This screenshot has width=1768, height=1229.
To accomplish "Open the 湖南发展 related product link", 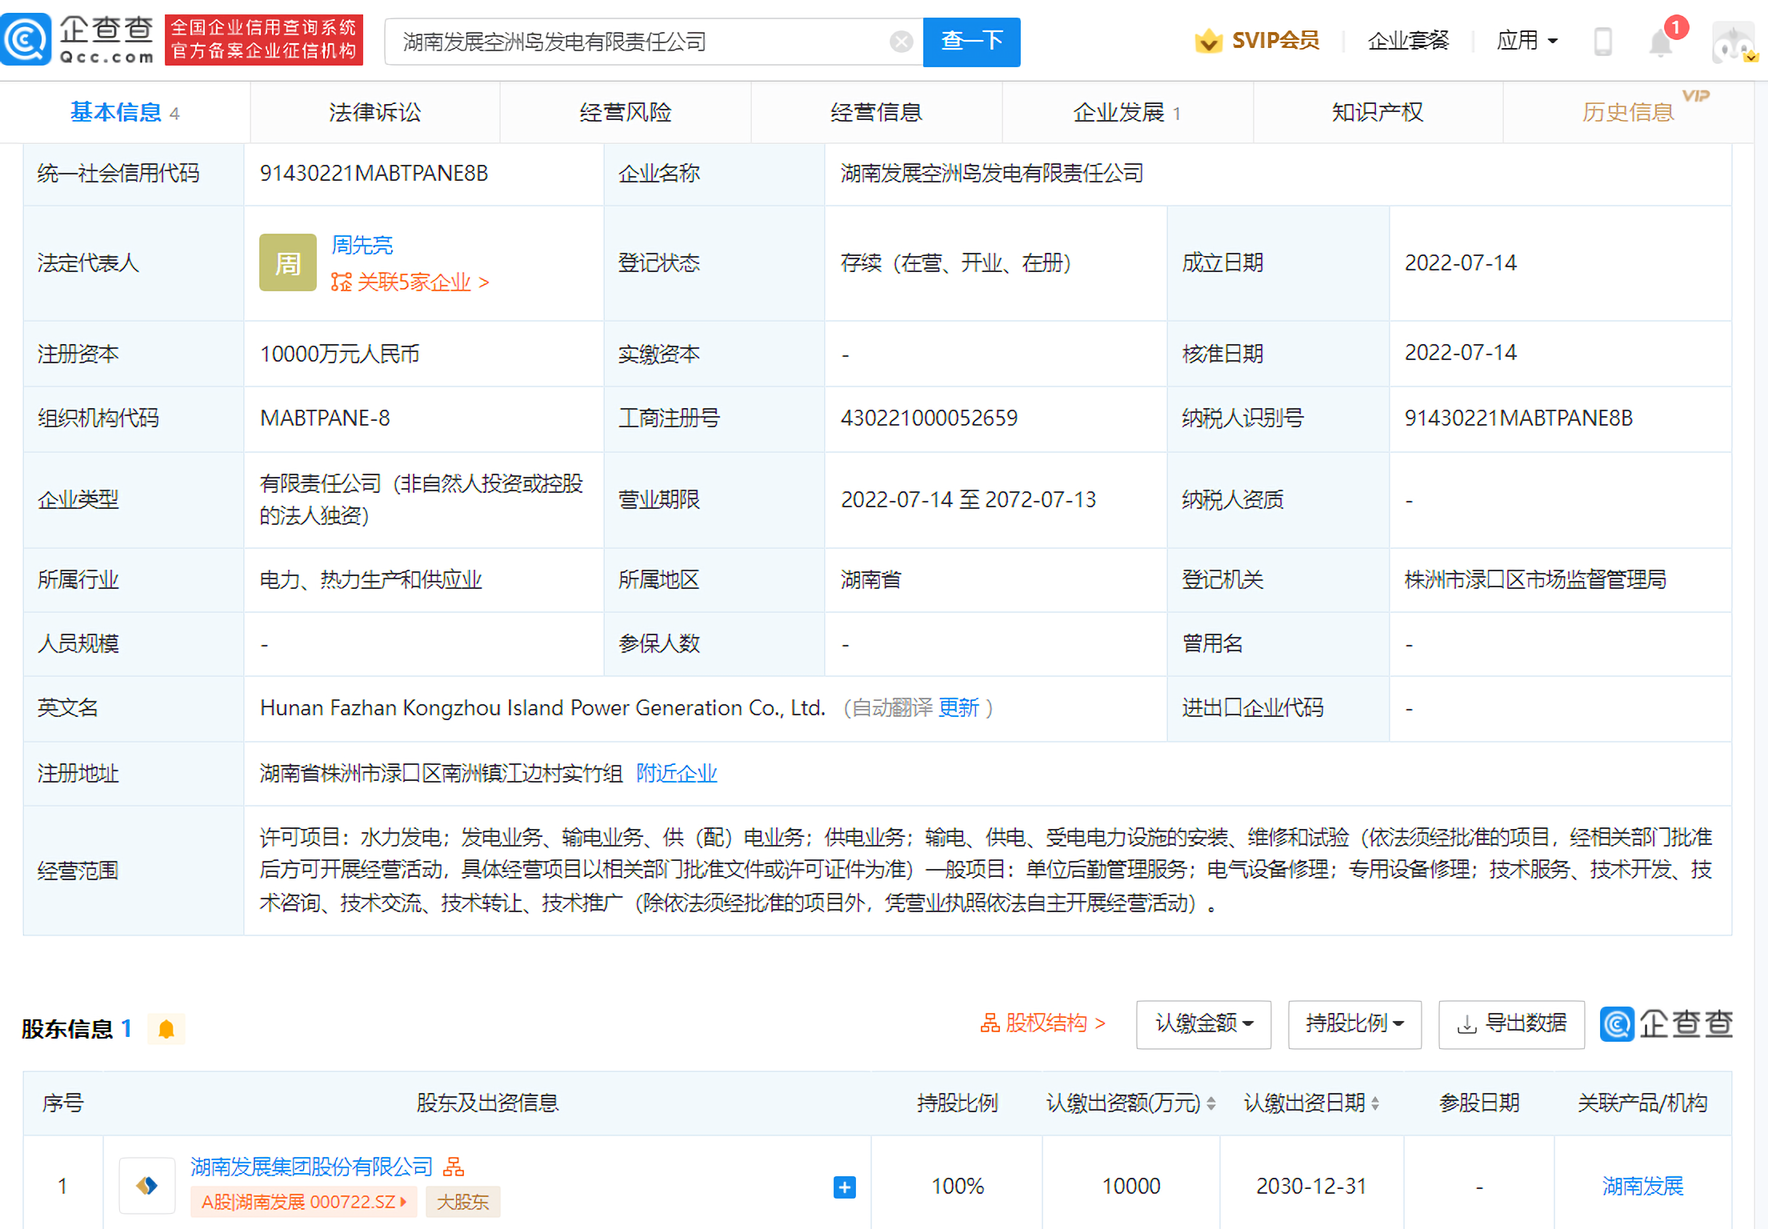I will 1642,1186.
